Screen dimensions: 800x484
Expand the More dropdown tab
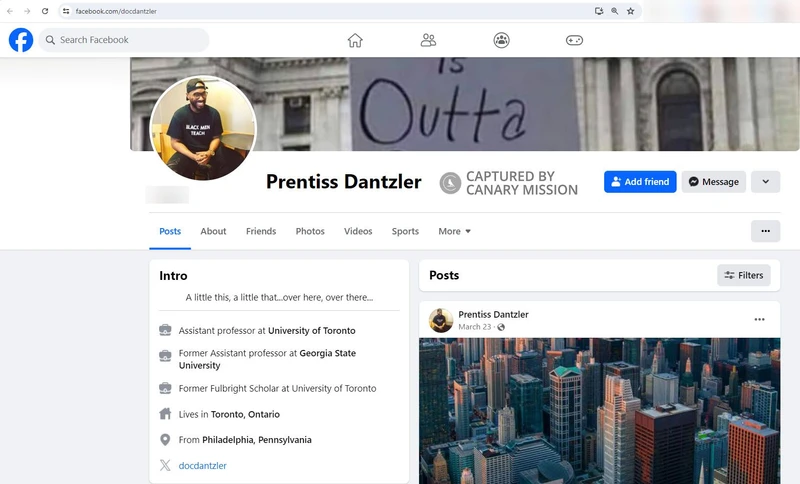454,232
